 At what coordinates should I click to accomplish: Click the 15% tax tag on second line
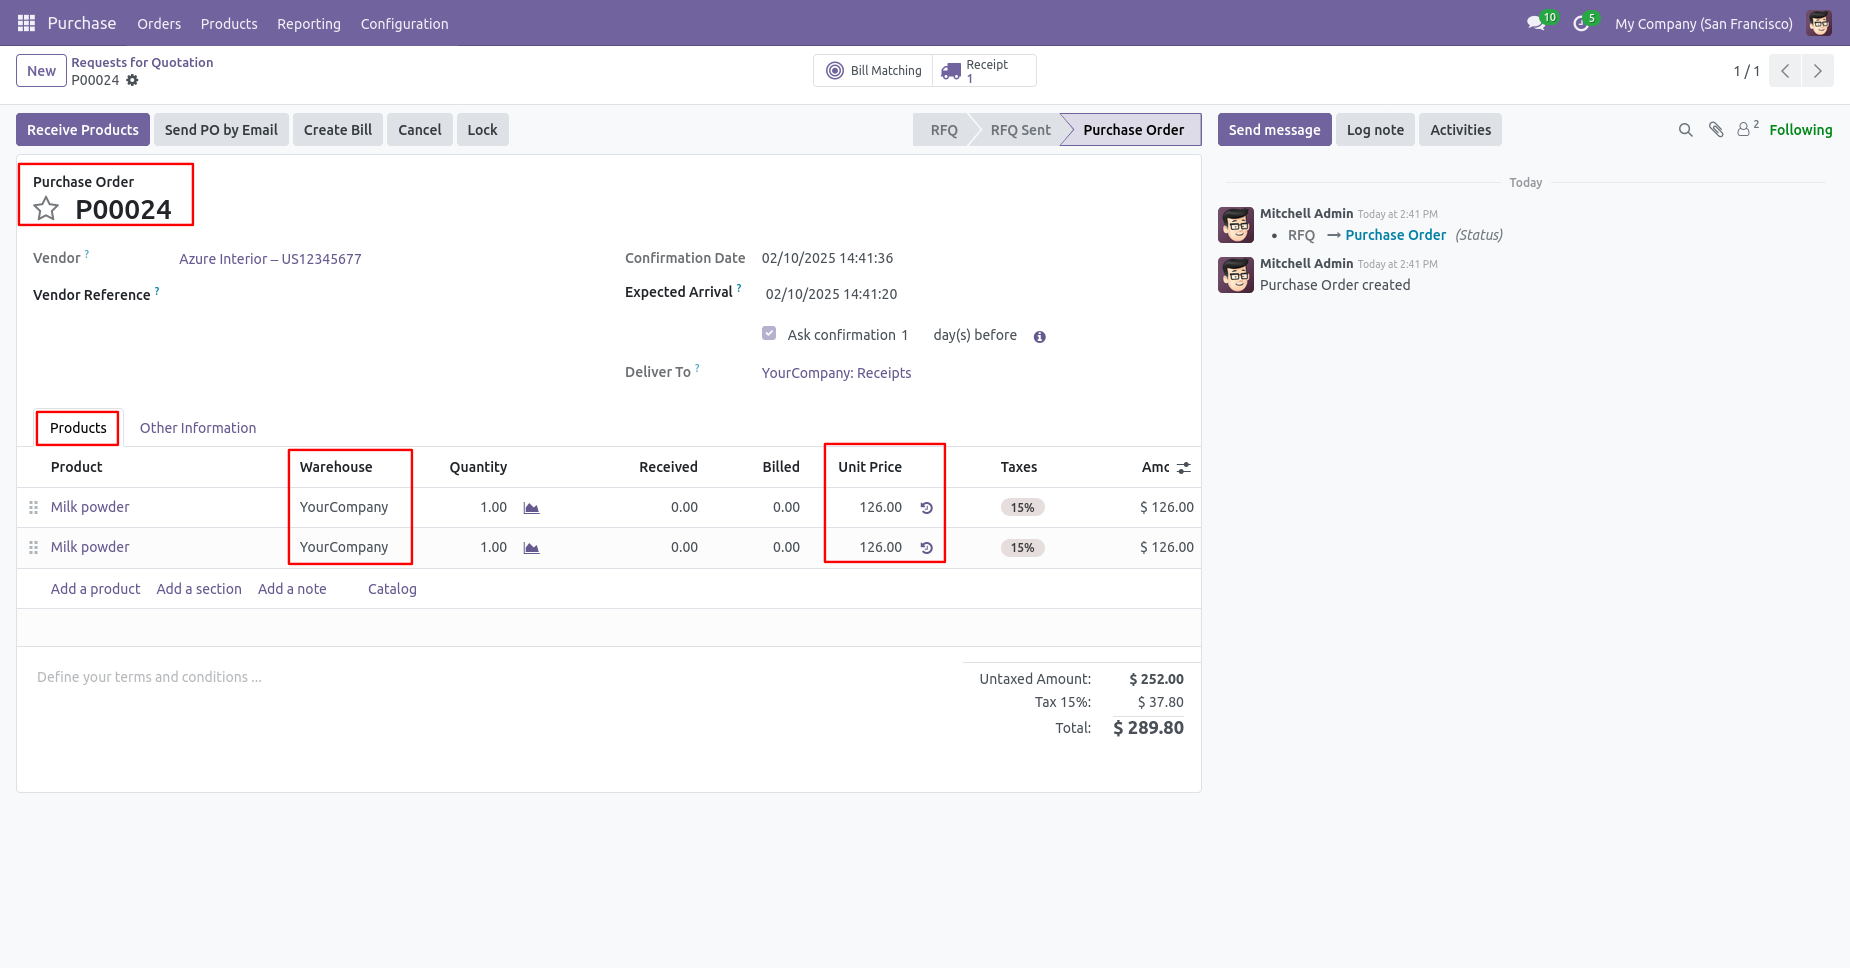(x=1022, y=548)
